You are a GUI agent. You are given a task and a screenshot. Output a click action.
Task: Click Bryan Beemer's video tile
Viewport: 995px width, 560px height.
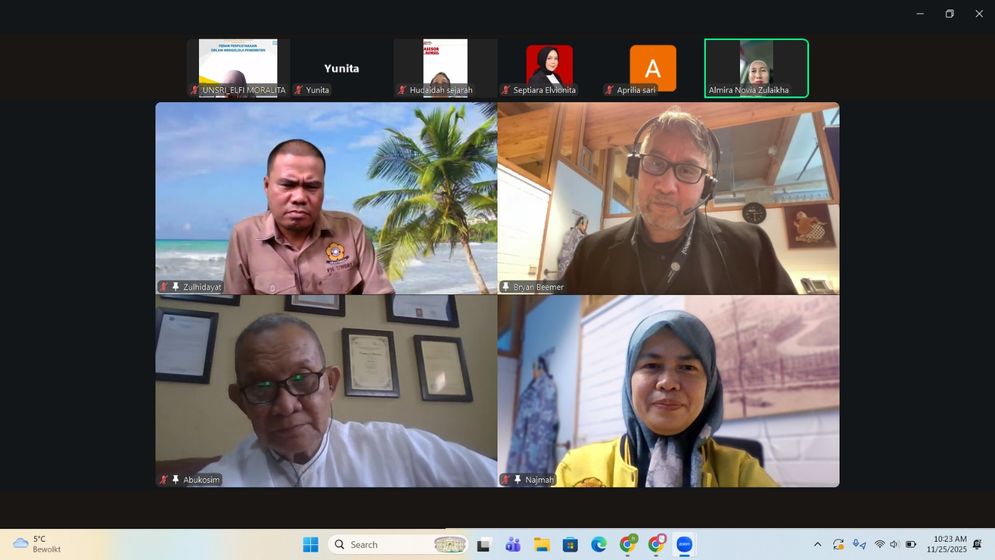(668, 198)
